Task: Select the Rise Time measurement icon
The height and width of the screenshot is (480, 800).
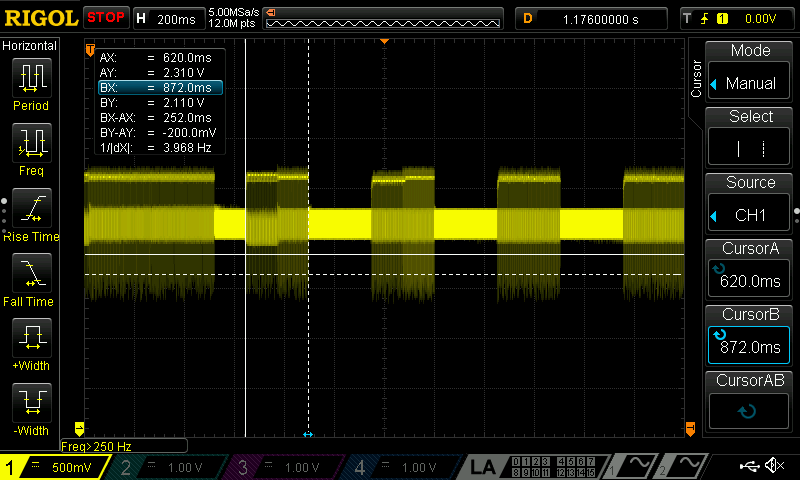Action: [x=32, y=208]
